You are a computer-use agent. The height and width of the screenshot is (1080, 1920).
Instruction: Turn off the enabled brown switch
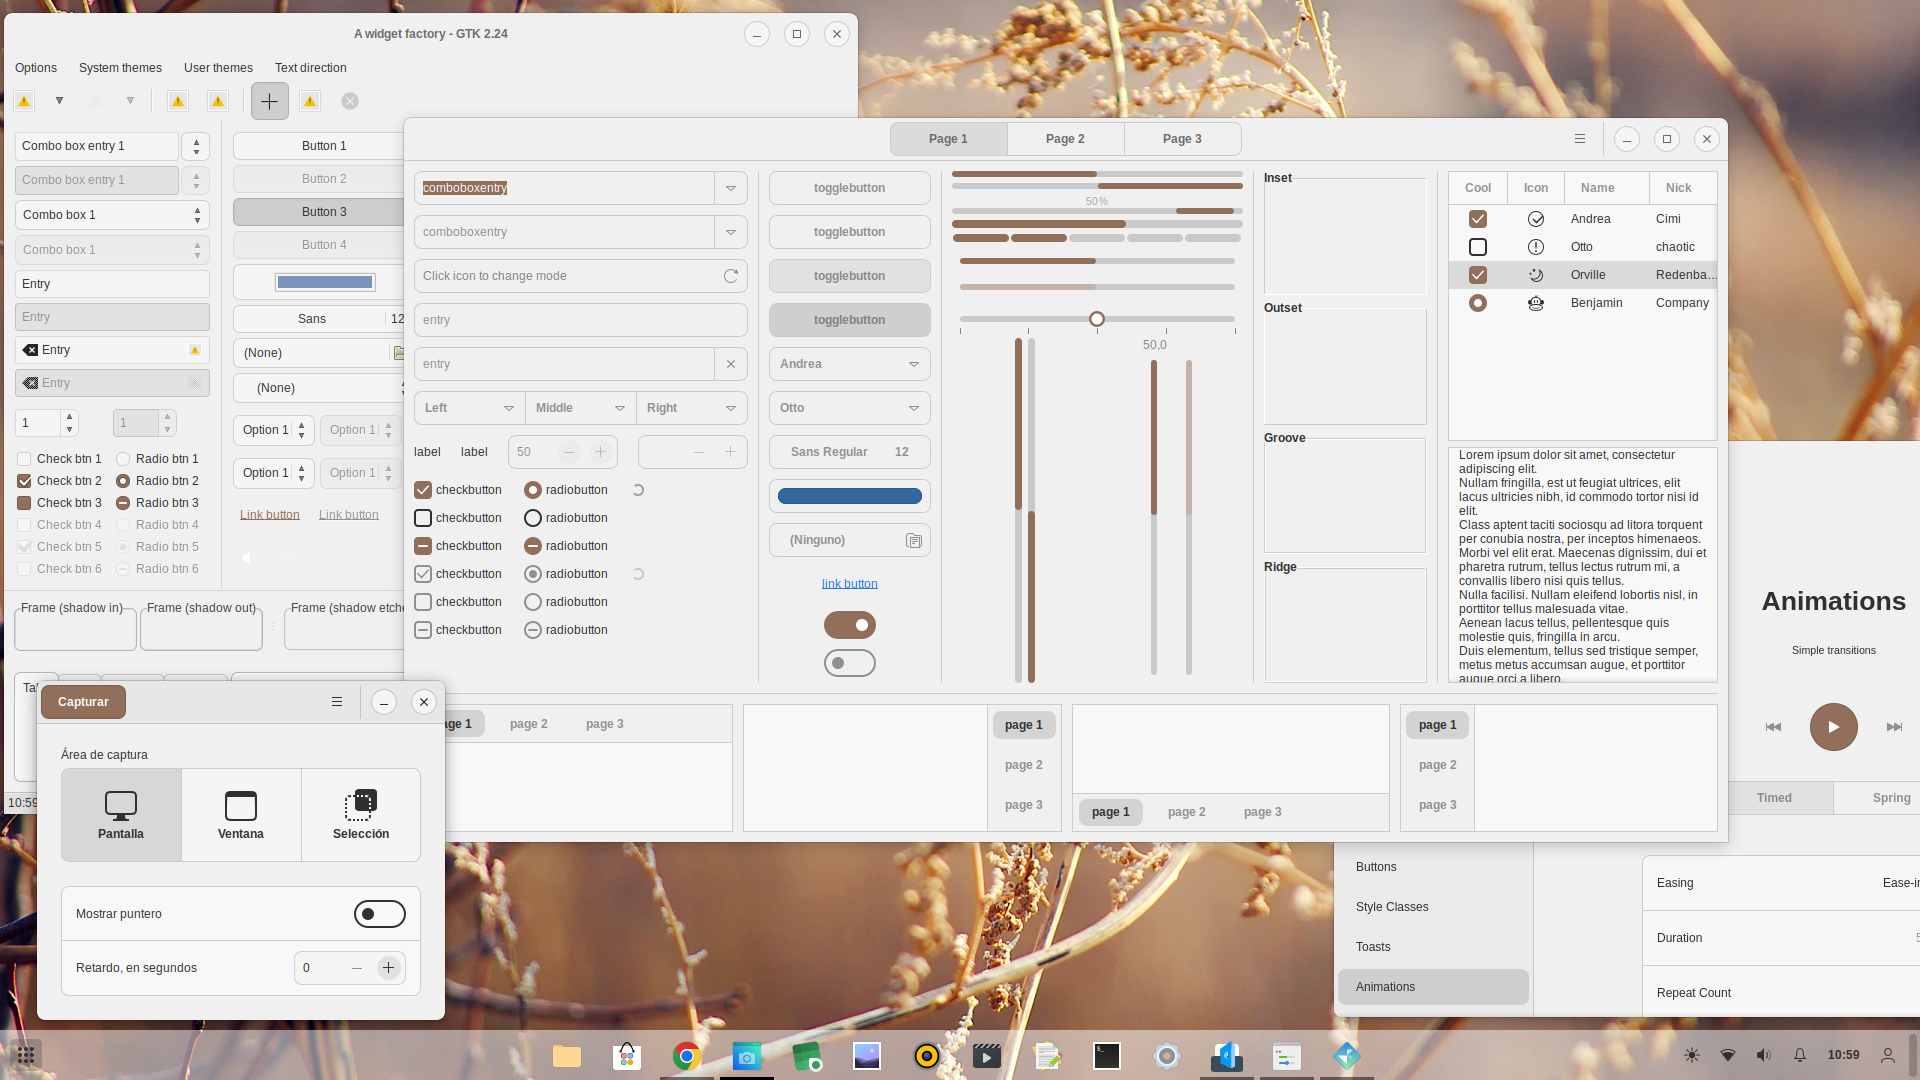[850, 625]
